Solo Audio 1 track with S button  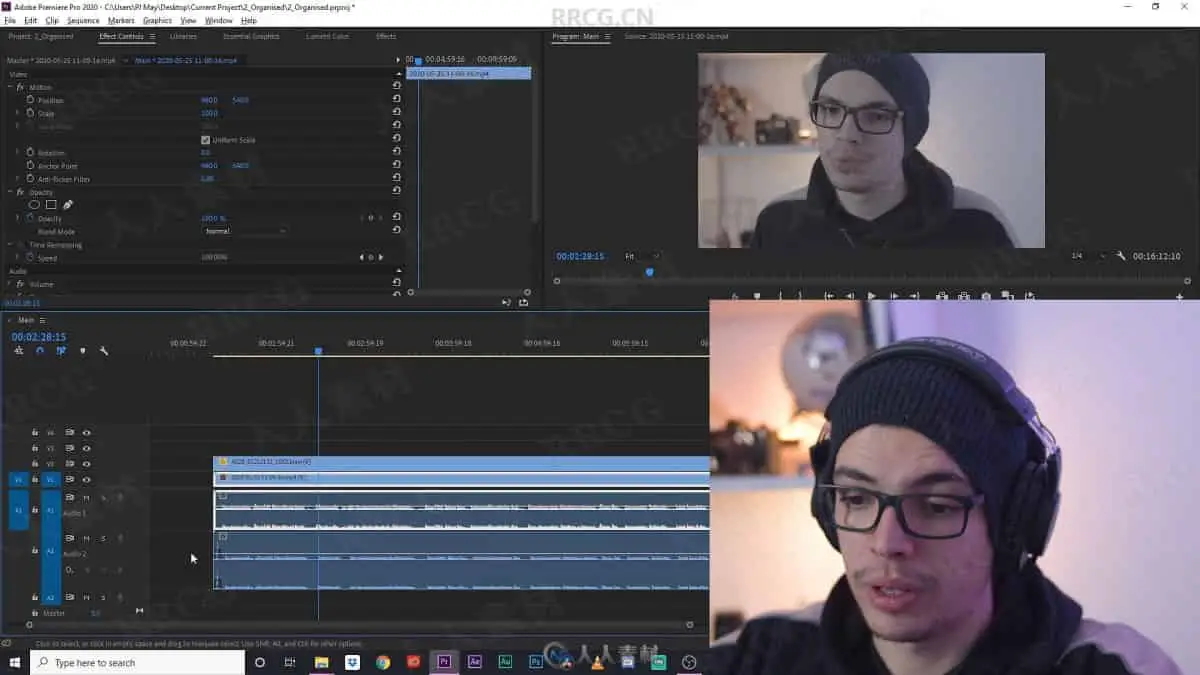103,497
